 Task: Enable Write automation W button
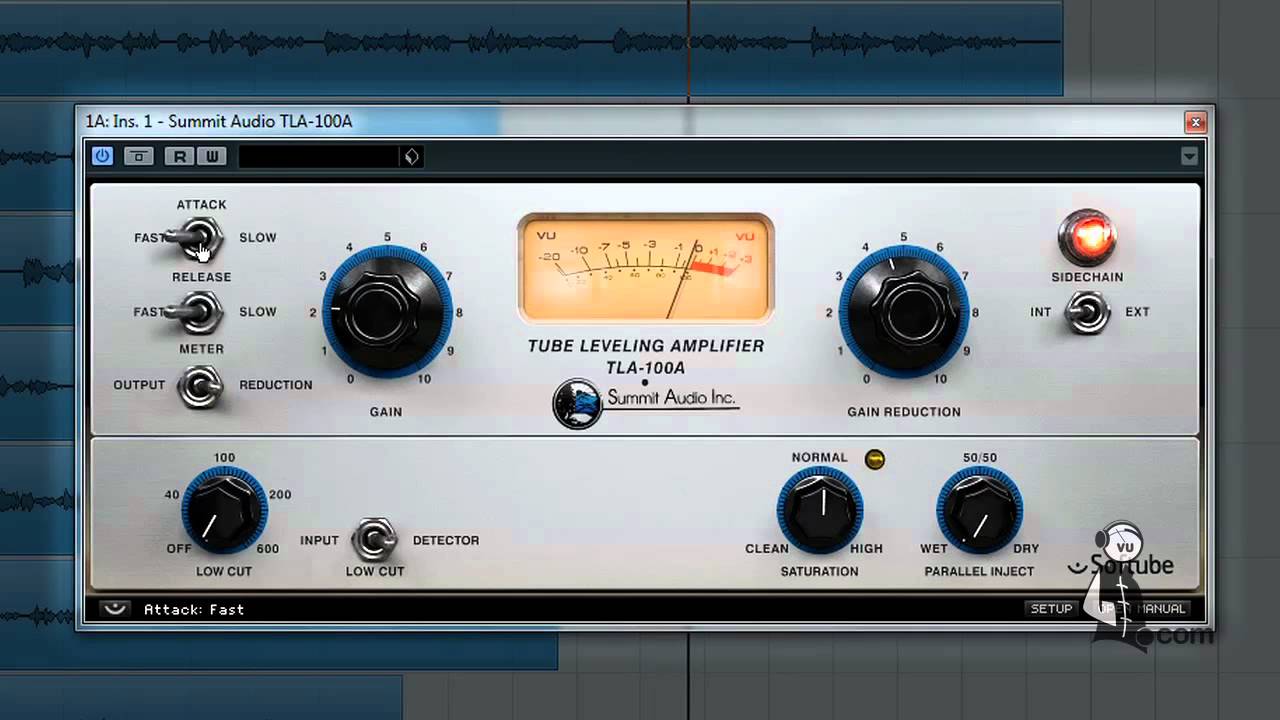click(211, 156)
